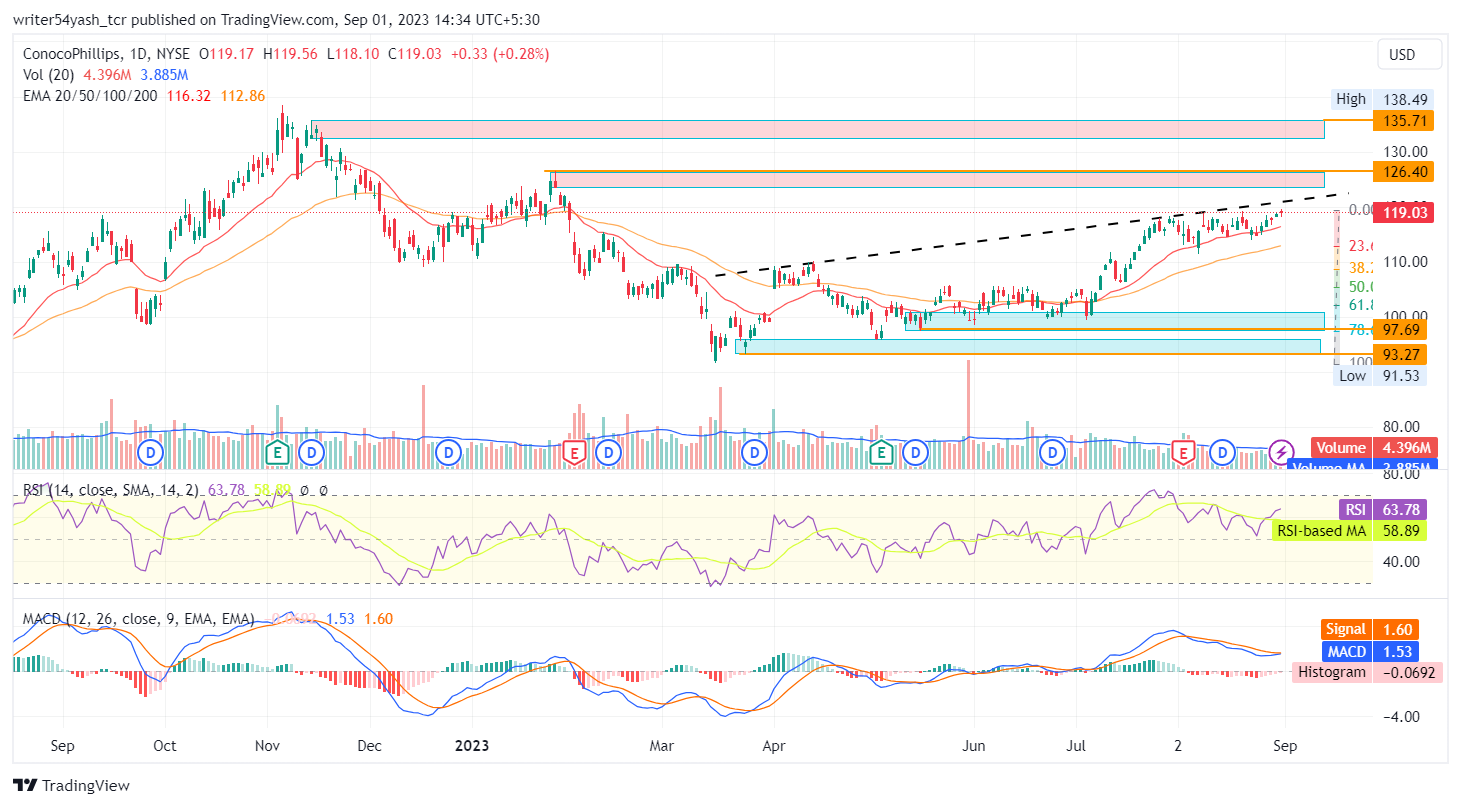Click the orange 38.2 Fibonacci level label
This screenshot has width=1461, height=807.
coord(1360,268)
